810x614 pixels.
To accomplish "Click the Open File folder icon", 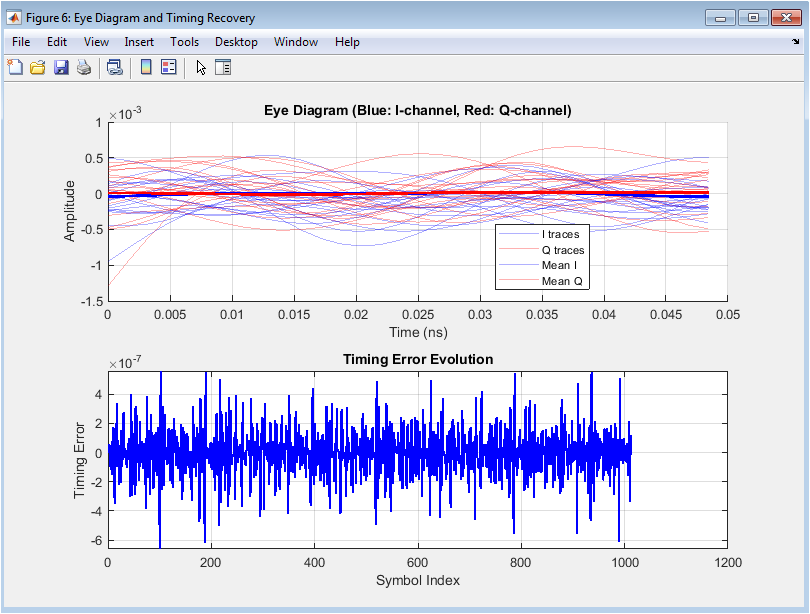I will pos(38,68).
